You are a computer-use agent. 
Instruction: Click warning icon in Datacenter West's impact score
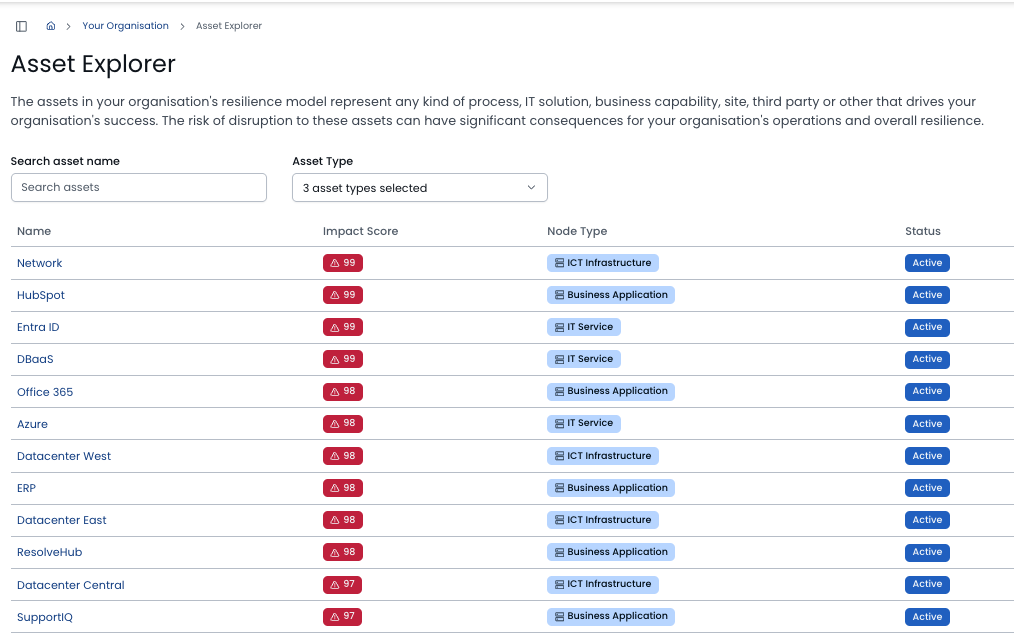[335, 456]
